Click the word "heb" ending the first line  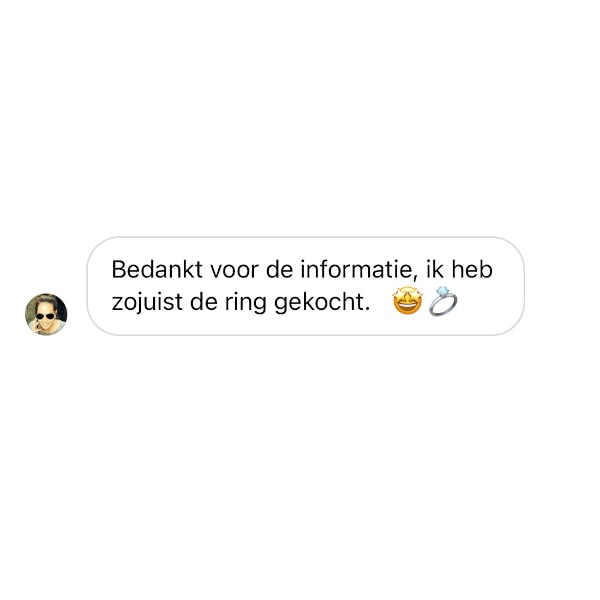[x=472, y=269]
